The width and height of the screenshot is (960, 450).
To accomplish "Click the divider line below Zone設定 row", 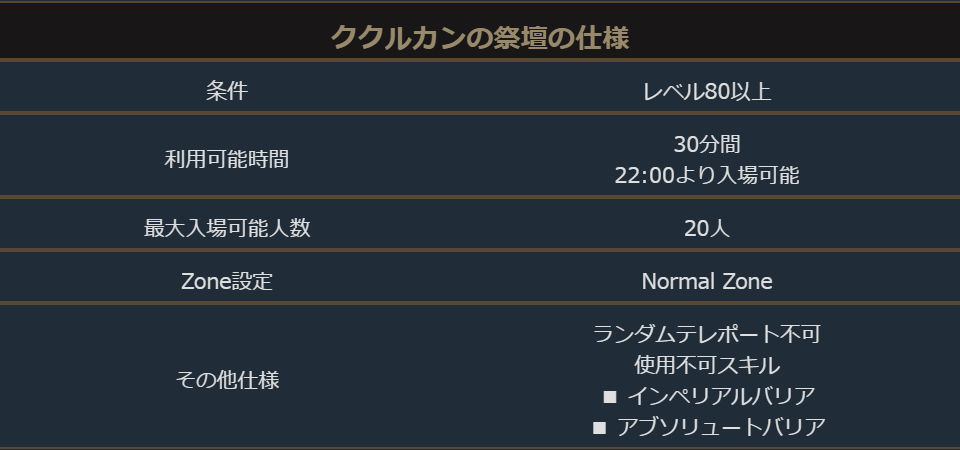I will click(x=480, y=302).
